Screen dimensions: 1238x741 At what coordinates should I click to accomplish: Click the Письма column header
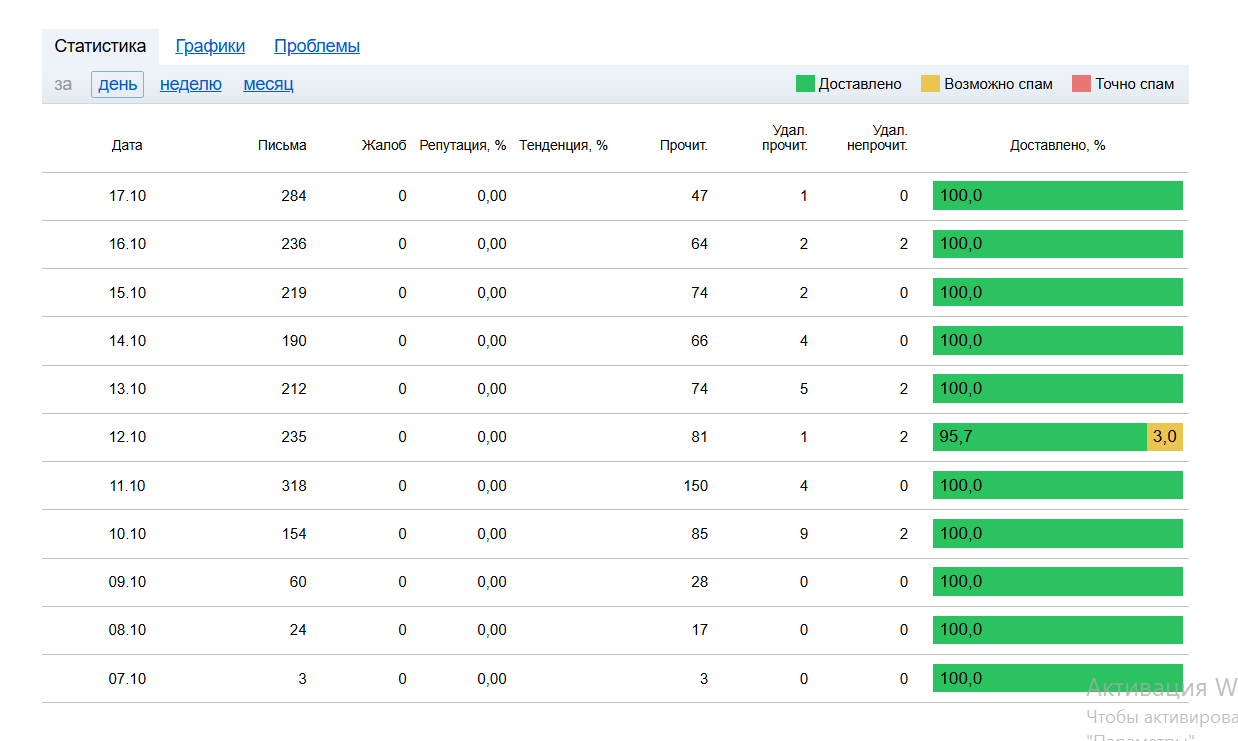[x=282, y=145]
